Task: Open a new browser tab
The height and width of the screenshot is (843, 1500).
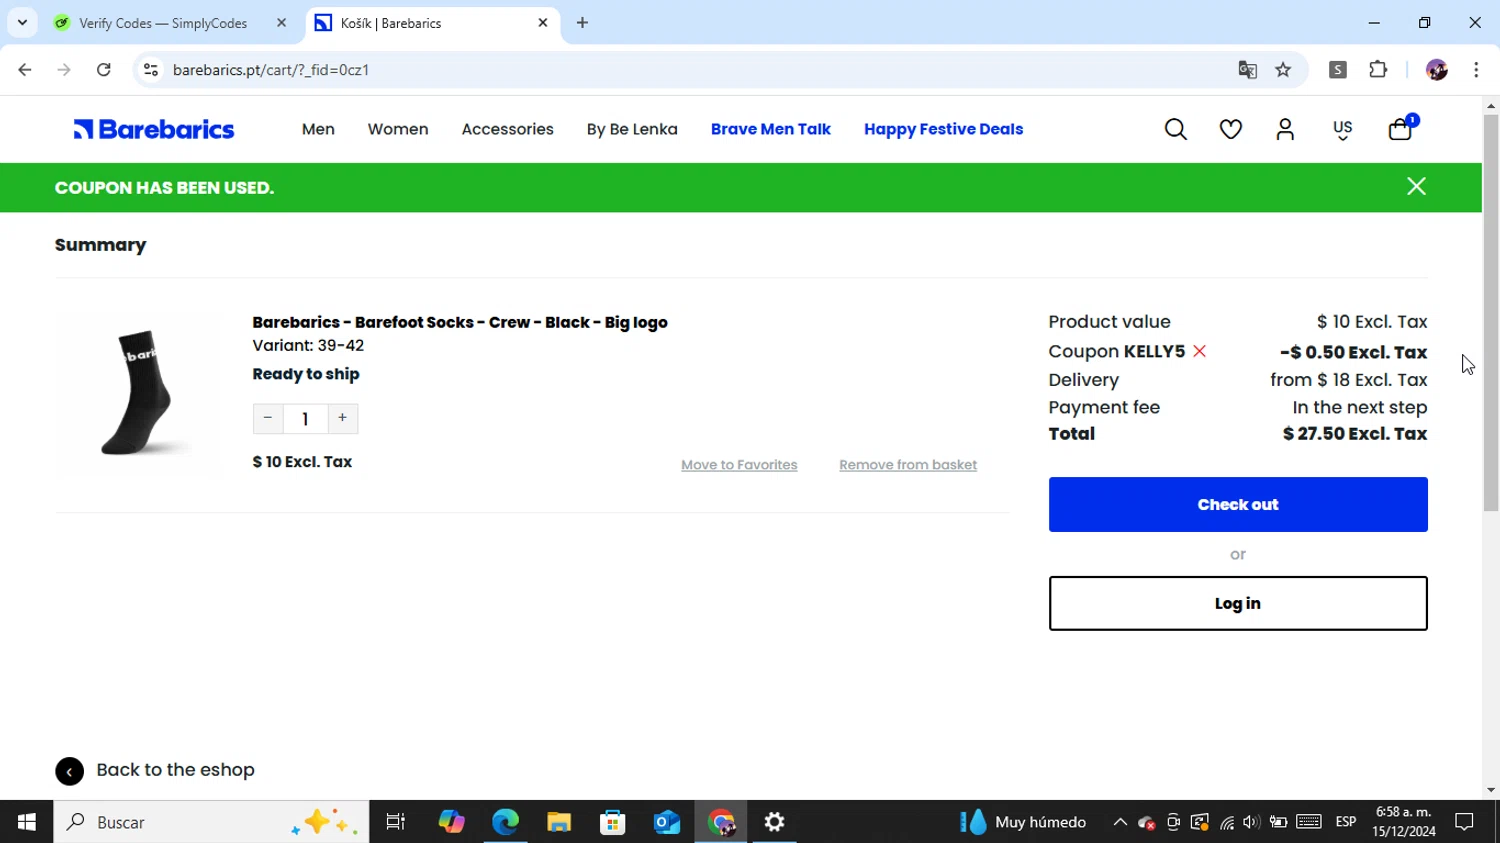Action: (582, 22)
